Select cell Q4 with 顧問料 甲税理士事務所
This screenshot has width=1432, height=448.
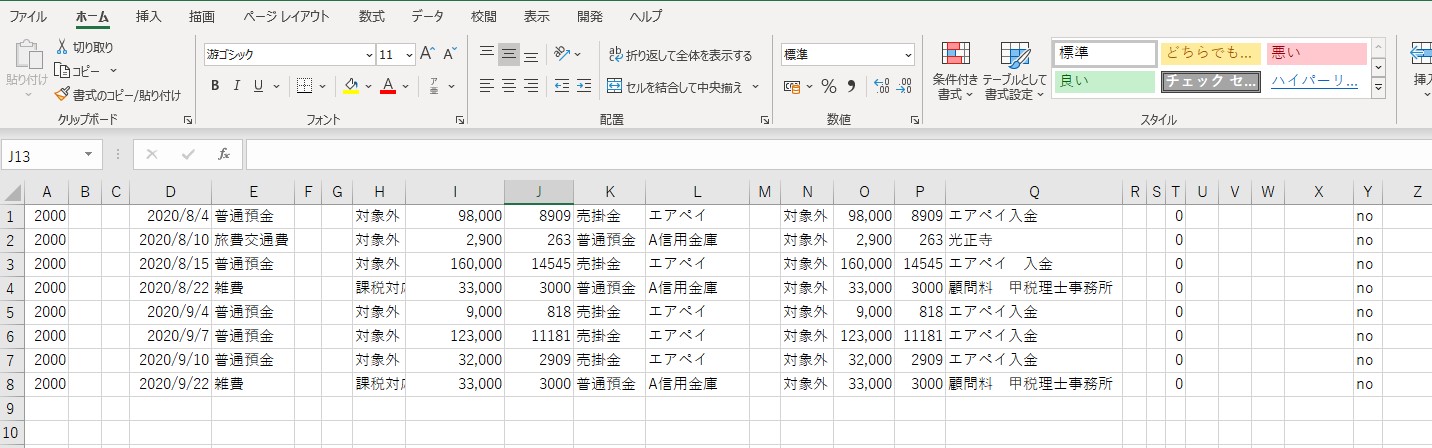click(x=1032, y=288)
